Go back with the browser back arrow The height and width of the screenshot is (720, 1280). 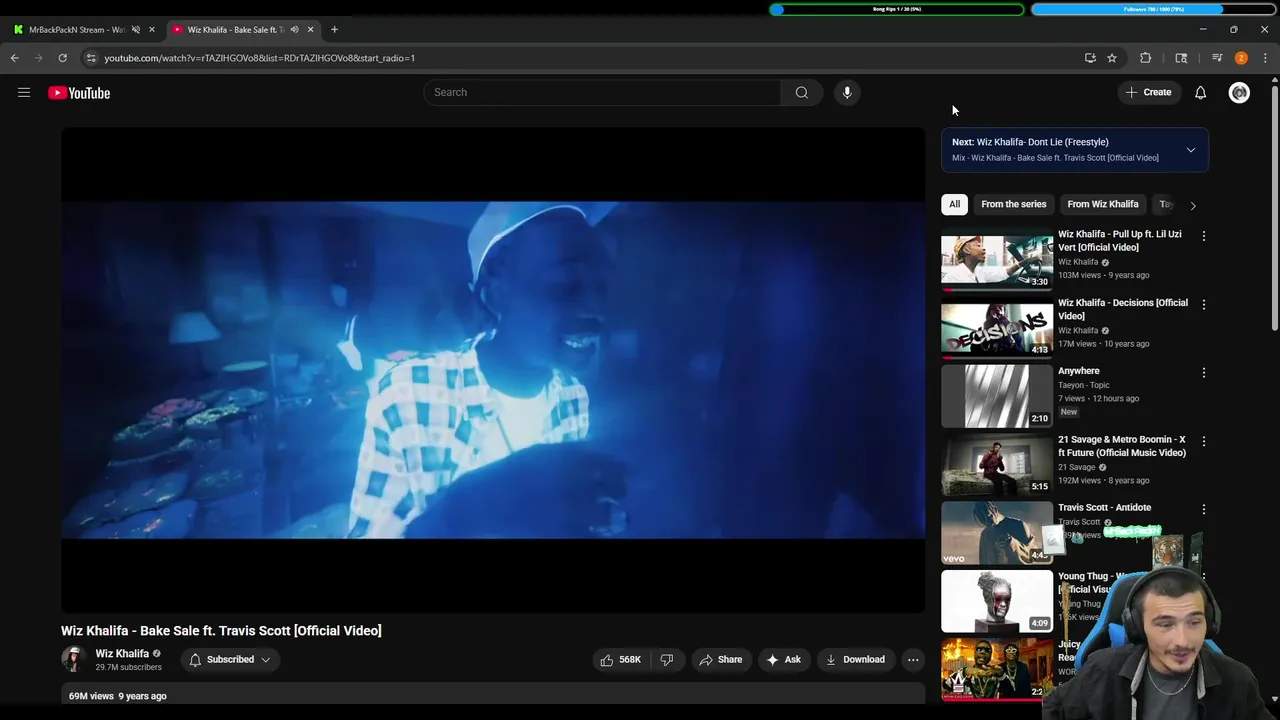pyautogui.click(x=15, y=58)
